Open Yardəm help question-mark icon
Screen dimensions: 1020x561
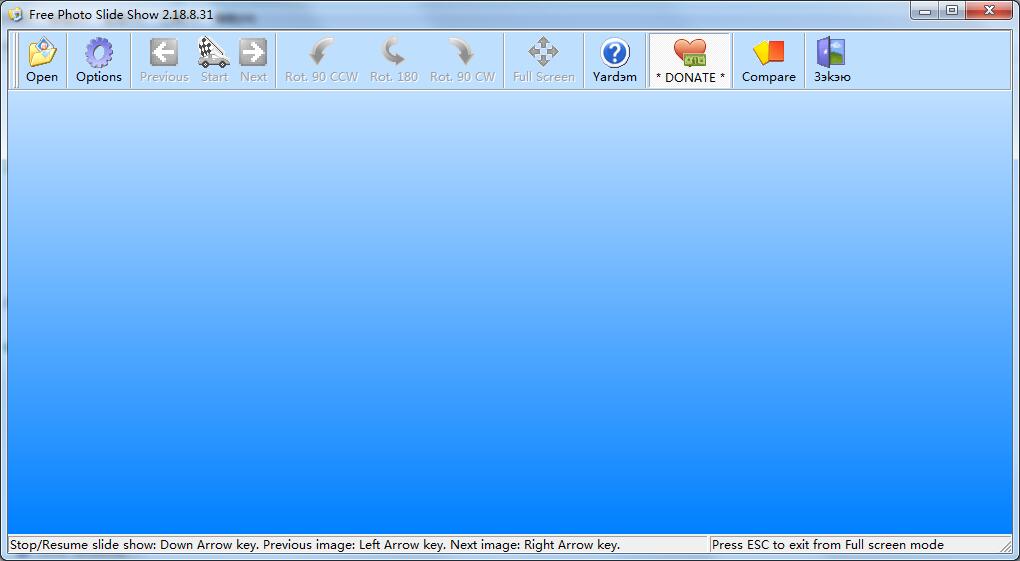click(x=615, y=61)
